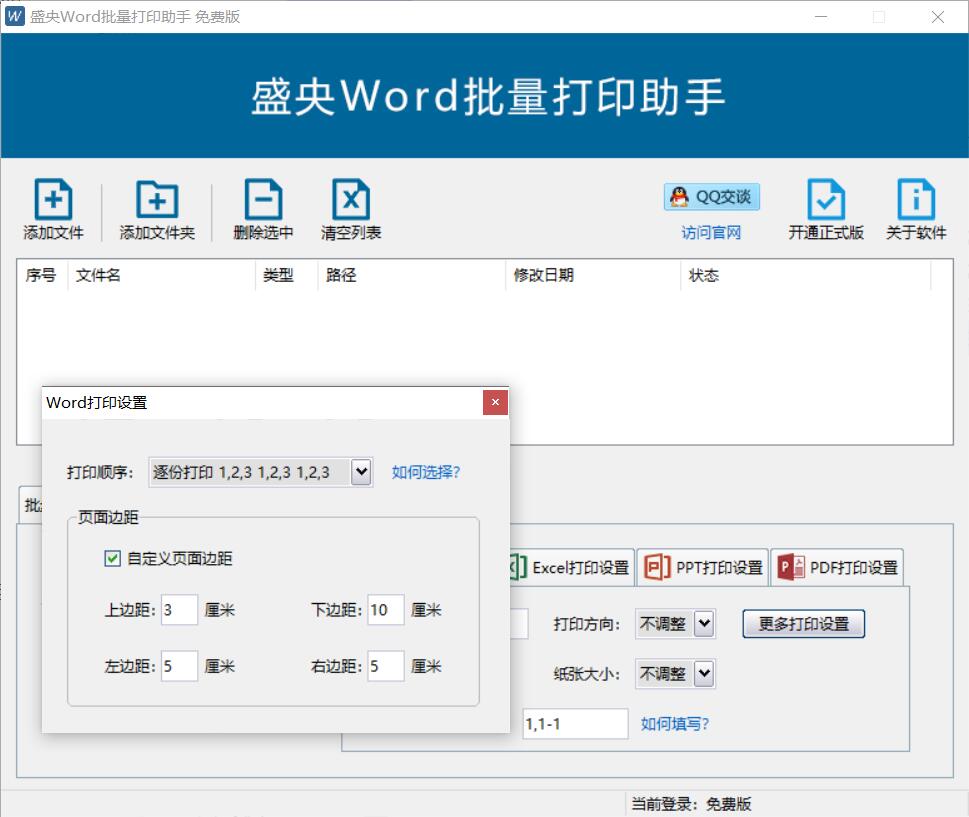969x817 pixels.
Task: Minimize the 盛央Word批量打印助手 window
Action: [x=821, y=17]
